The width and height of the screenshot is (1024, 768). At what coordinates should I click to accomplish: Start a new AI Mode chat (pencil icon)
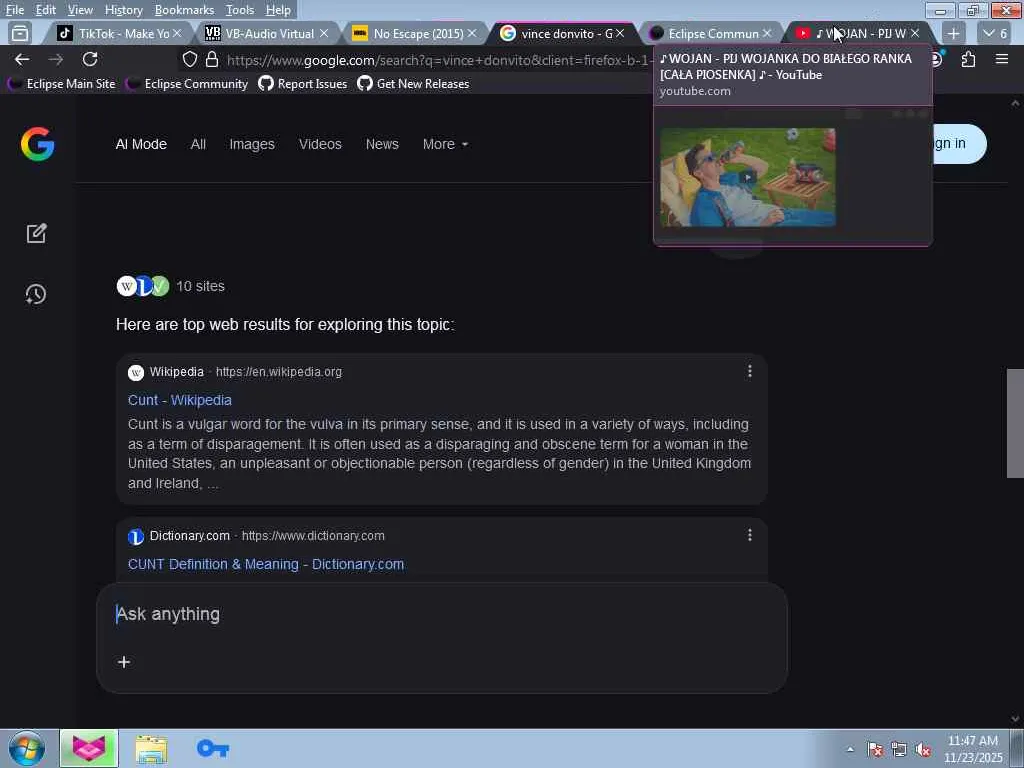(x=37, y=234)
